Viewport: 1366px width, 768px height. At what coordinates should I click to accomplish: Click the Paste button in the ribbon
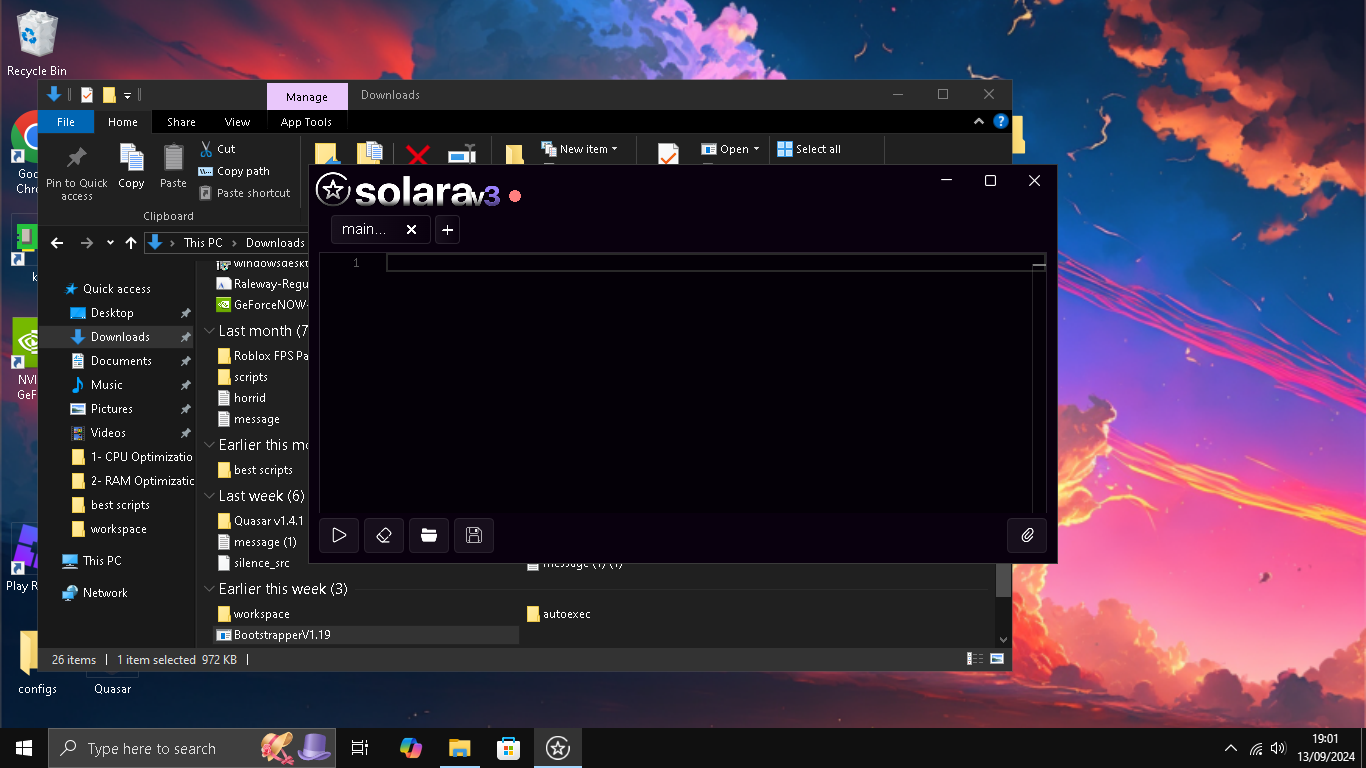coord(173,167)
